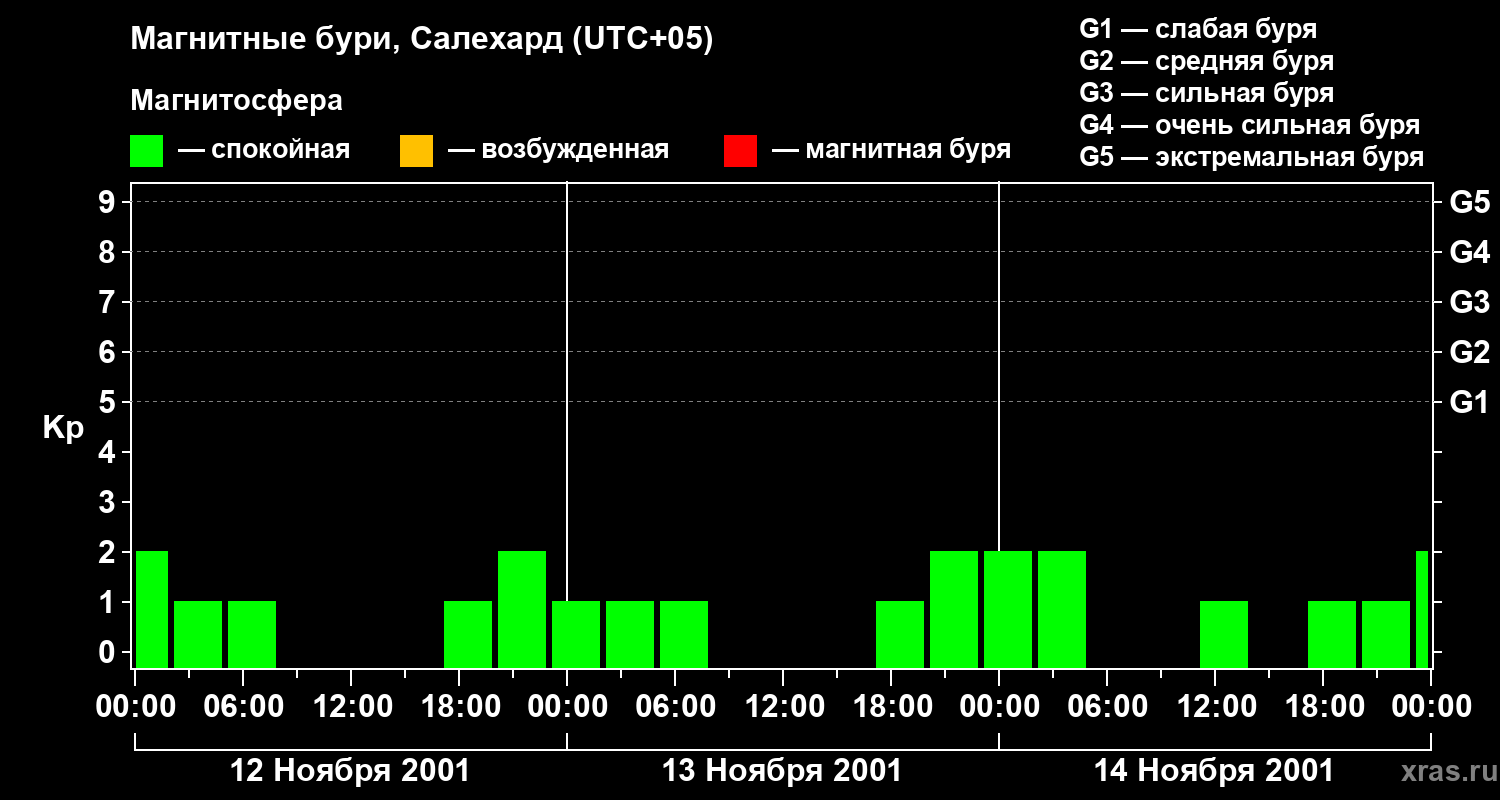Select the 'G3 — сильная буря' legend line
This screenshot has width=1500, height=800.
point(1207,93)
